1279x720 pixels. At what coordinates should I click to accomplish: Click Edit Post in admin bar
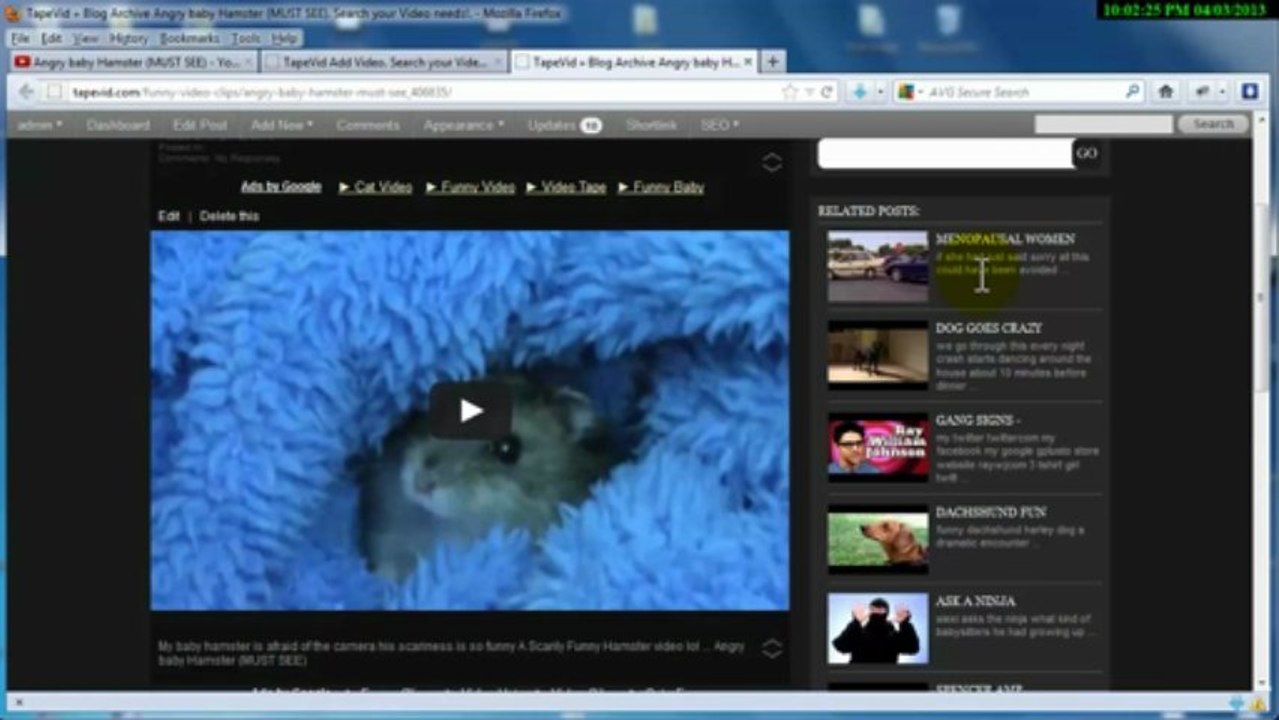(x=200, y=125)
